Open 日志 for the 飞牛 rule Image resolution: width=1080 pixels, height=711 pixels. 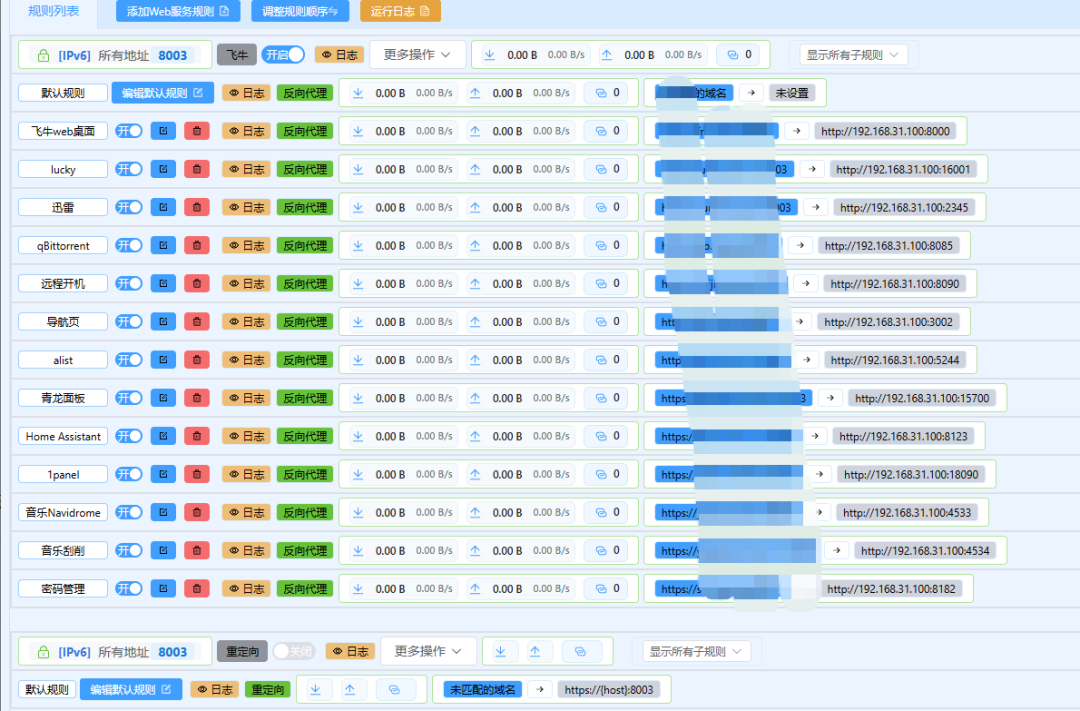[x=340, y=54]
